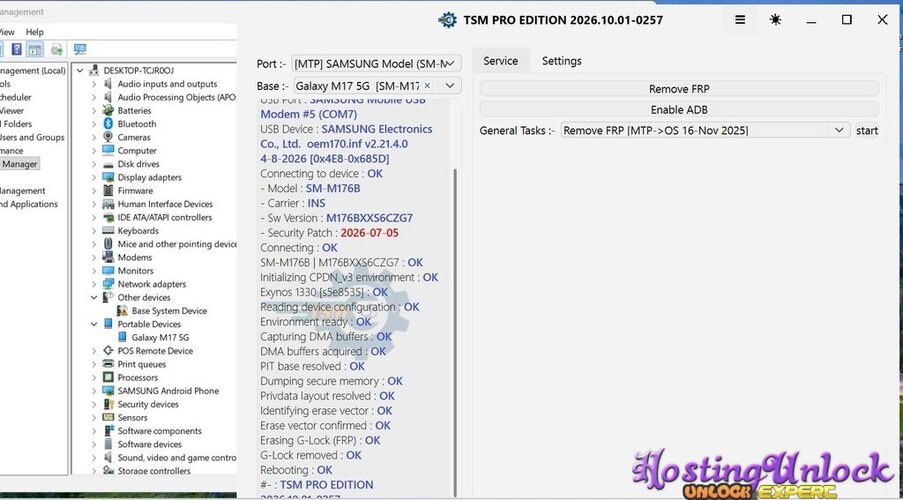Collapse the Portable Devices node
This screenshot has width=903, height=500.
coord(94,324)
